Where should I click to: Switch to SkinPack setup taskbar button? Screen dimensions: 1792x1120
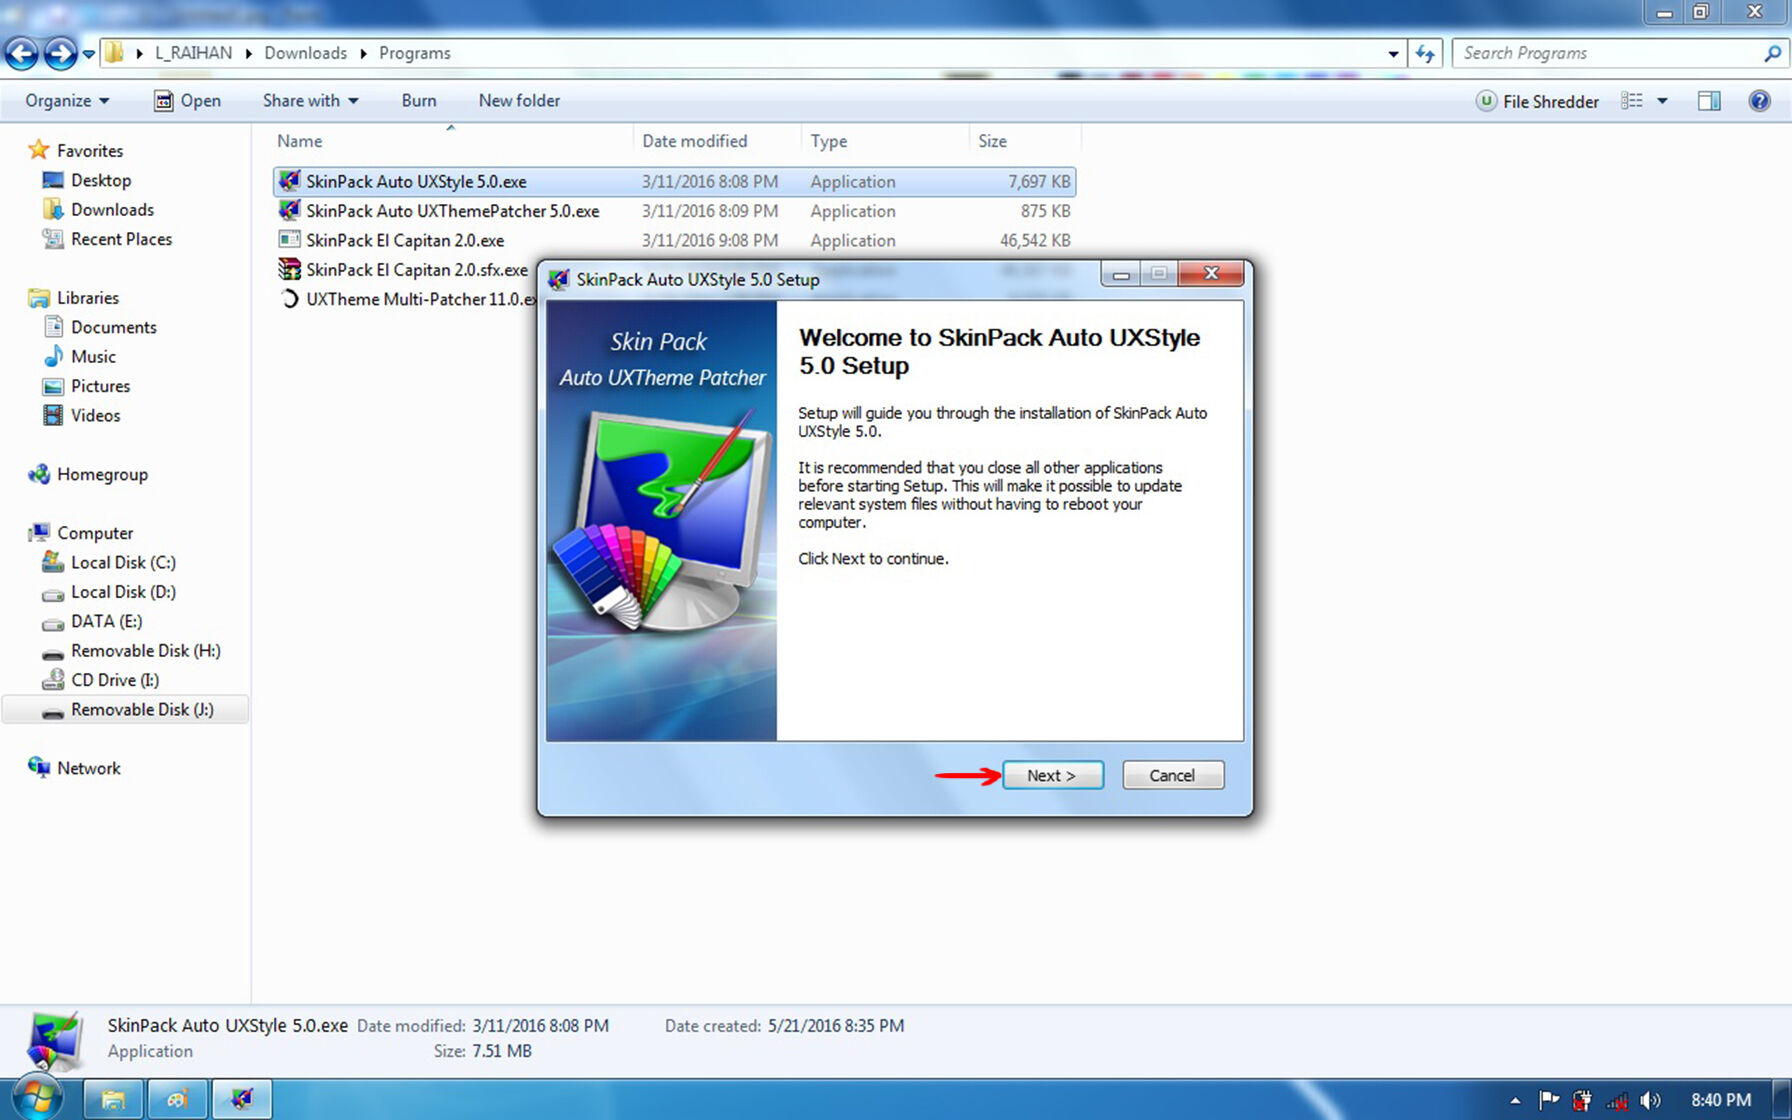tap(242, 1100)
